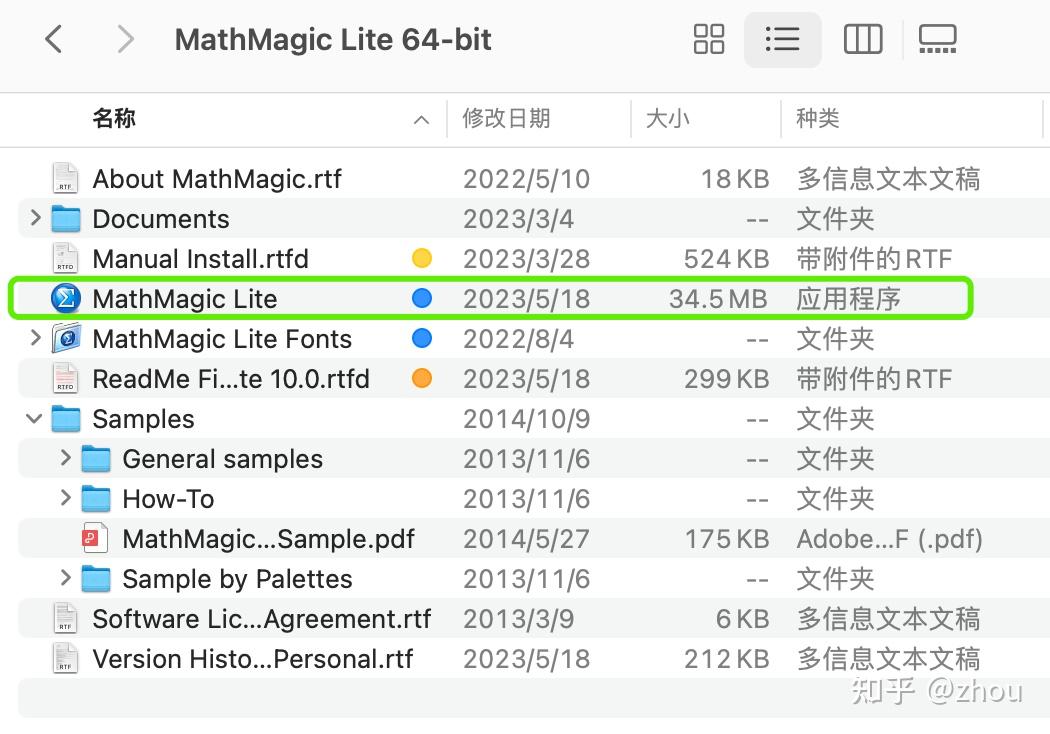The height and width of the screenshot is (734, 1050).
Task: Click the 应用程序 kind cell
Action: 848,299
